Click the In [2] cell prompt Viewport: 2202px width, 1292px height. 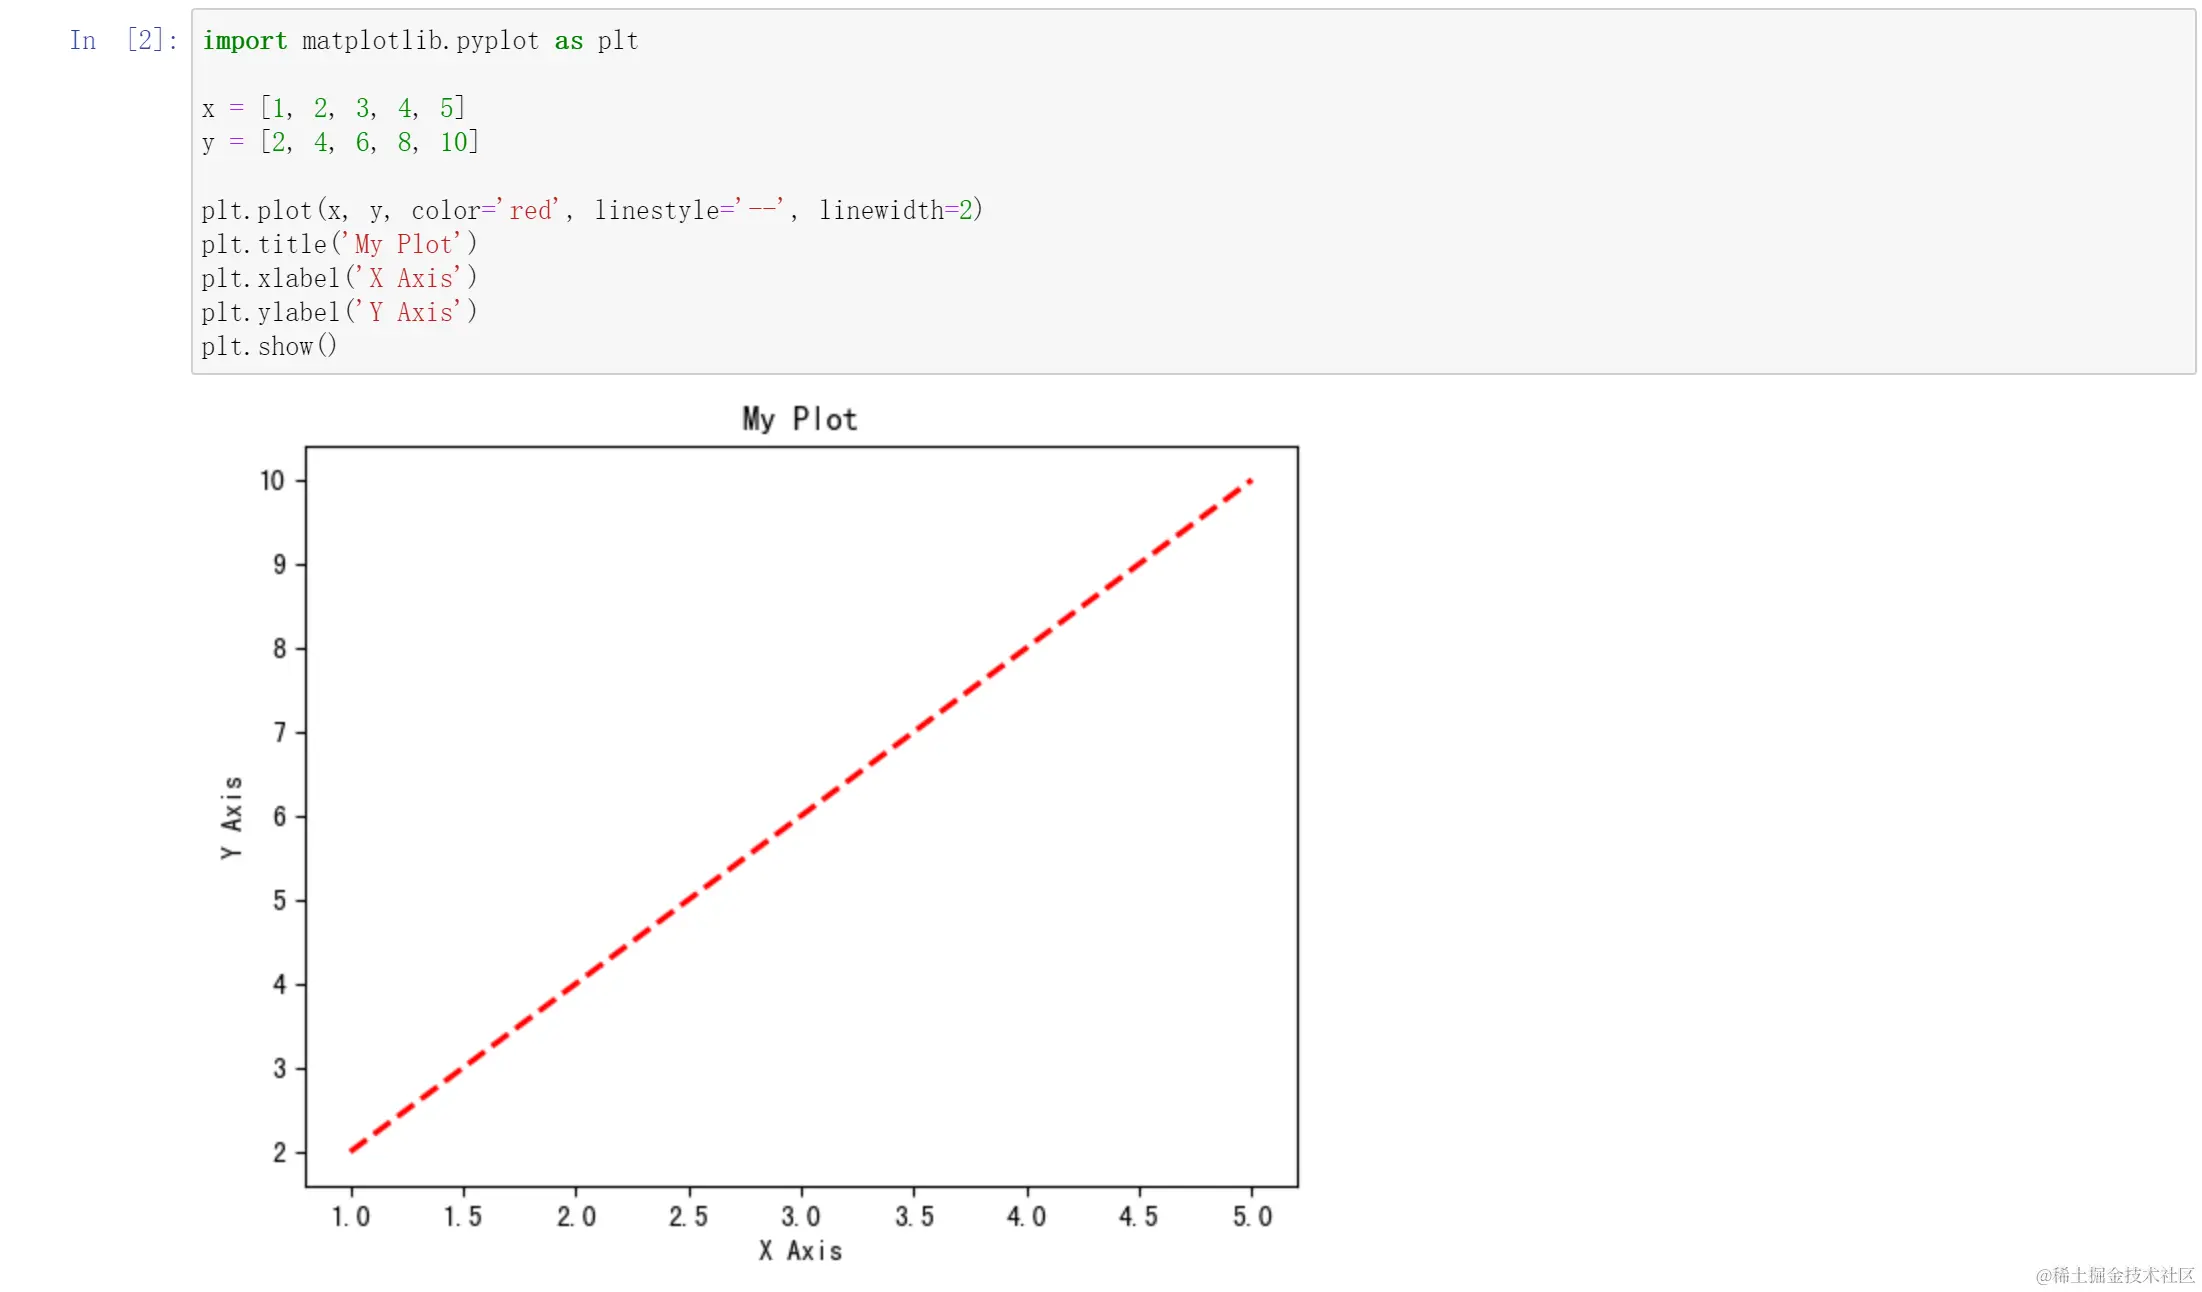point(123,41)
